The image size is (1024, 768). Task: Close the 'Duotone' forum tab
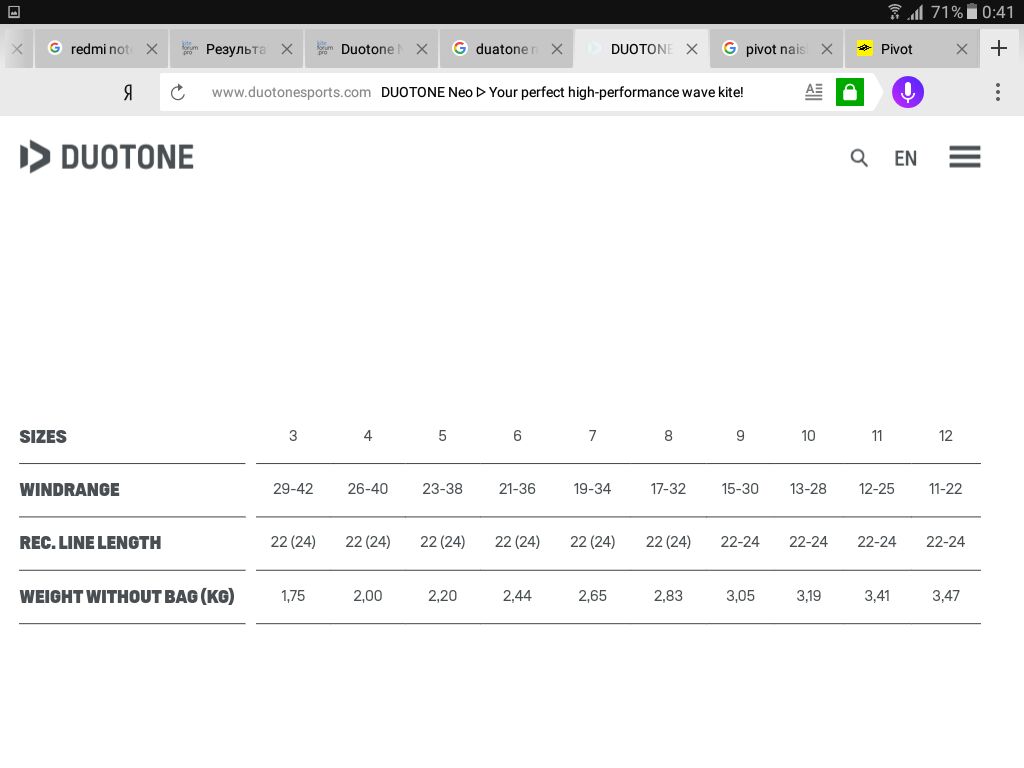(x=422, y=49)
